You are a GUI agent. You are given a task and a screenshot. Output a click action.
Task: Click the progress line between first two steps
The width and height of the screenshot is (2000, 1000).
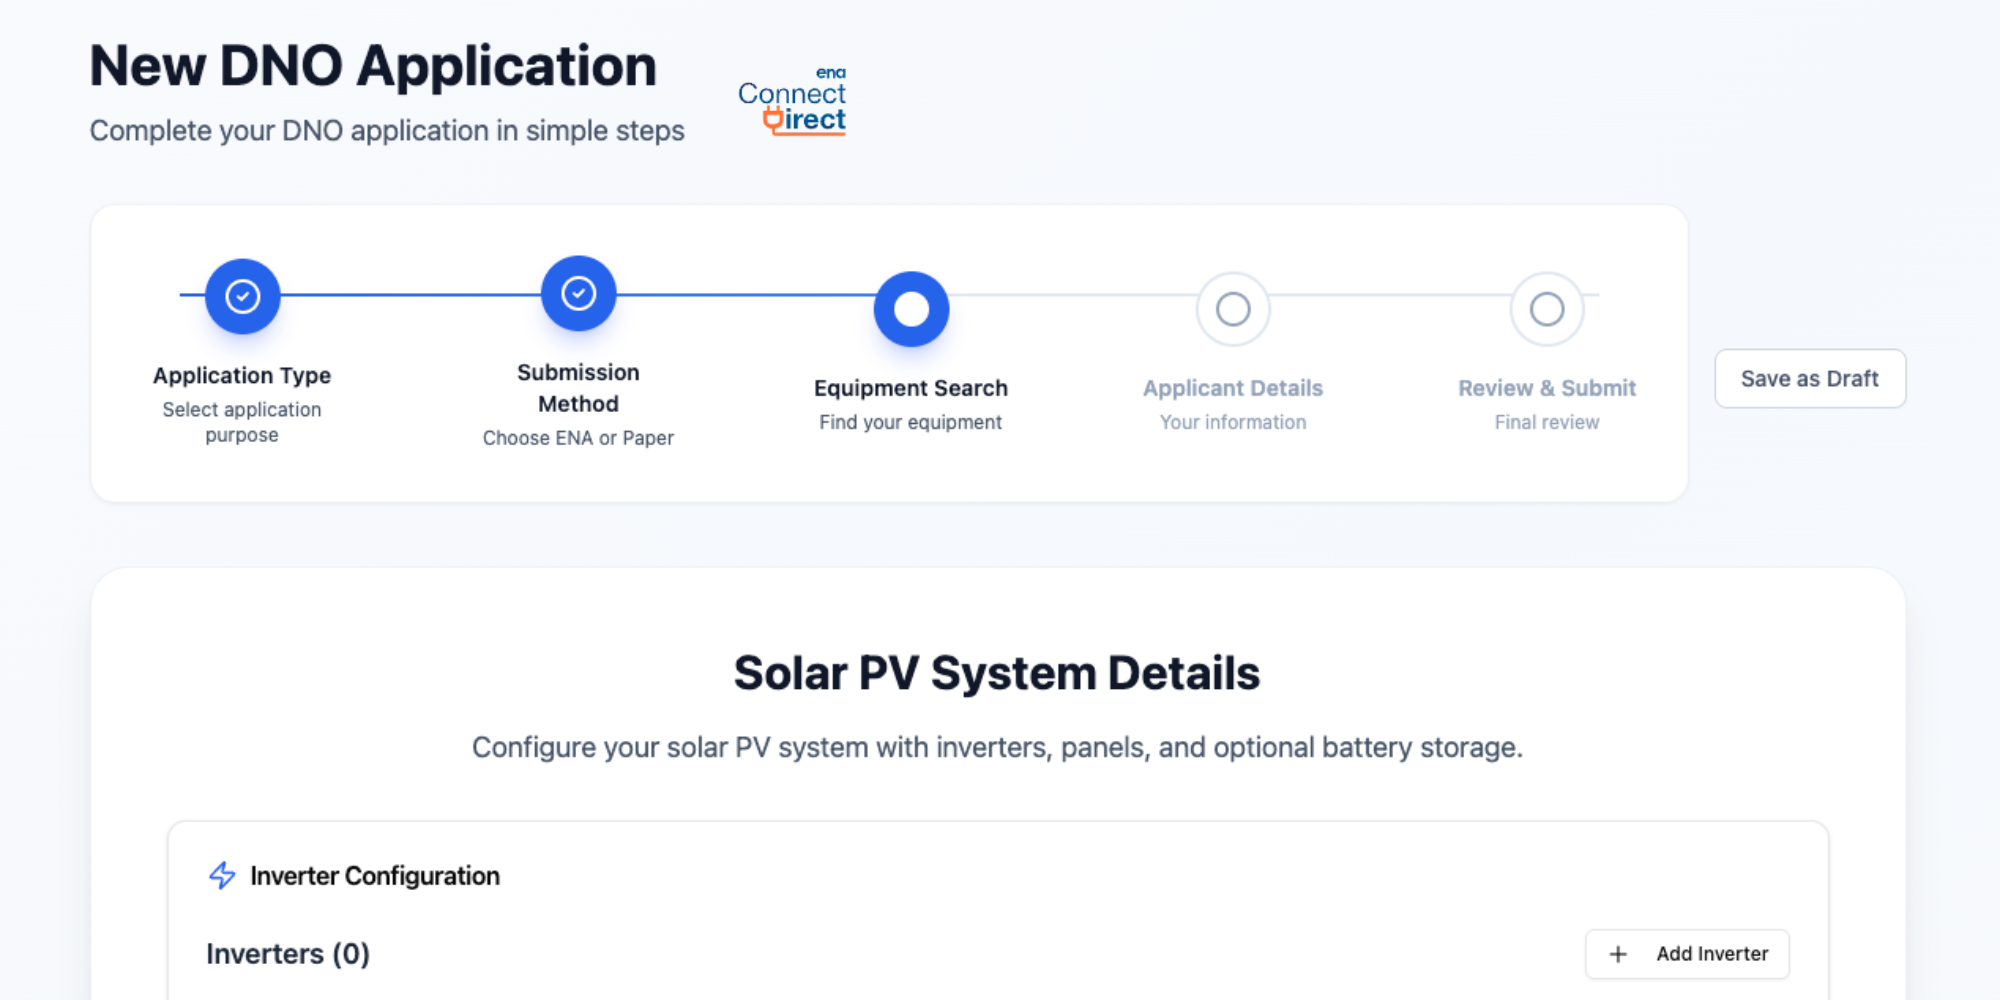[410, 295]
